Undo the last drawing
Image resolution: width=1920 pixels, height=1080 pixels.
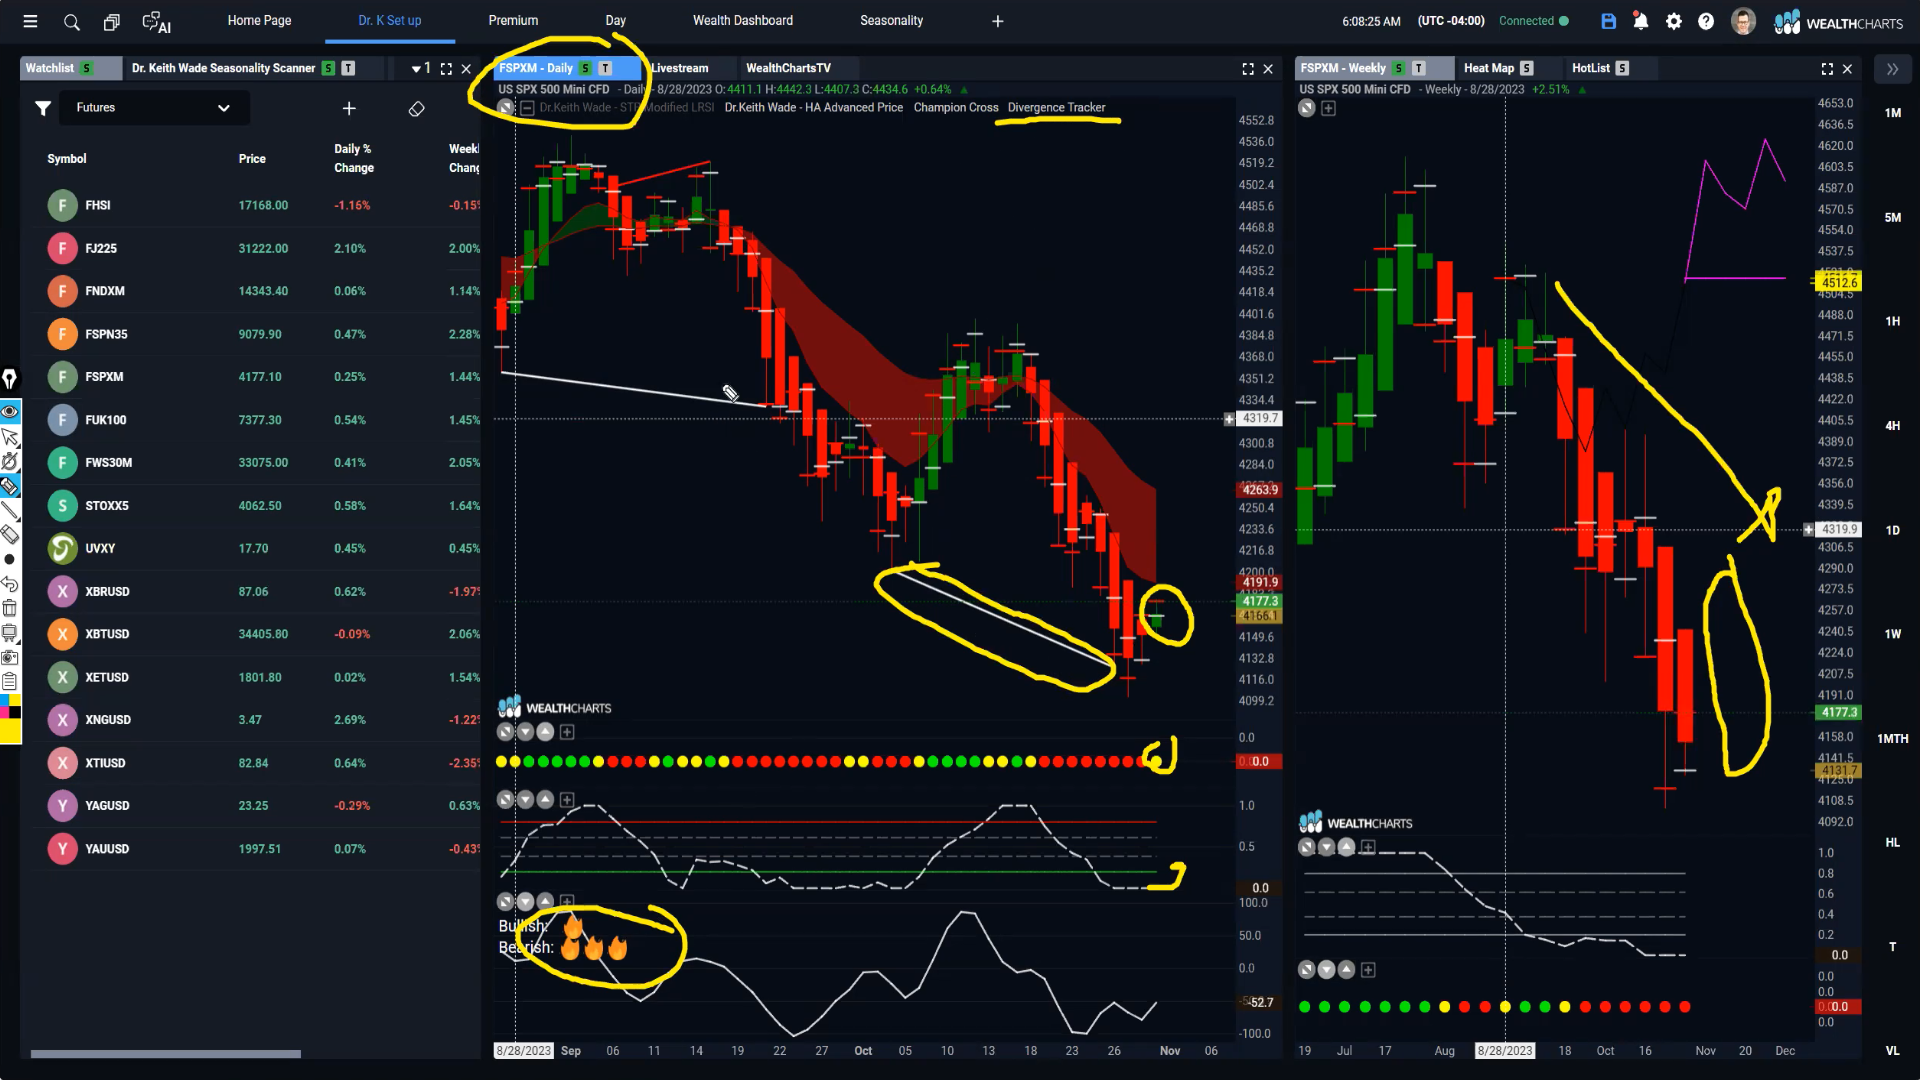(10, 583)
